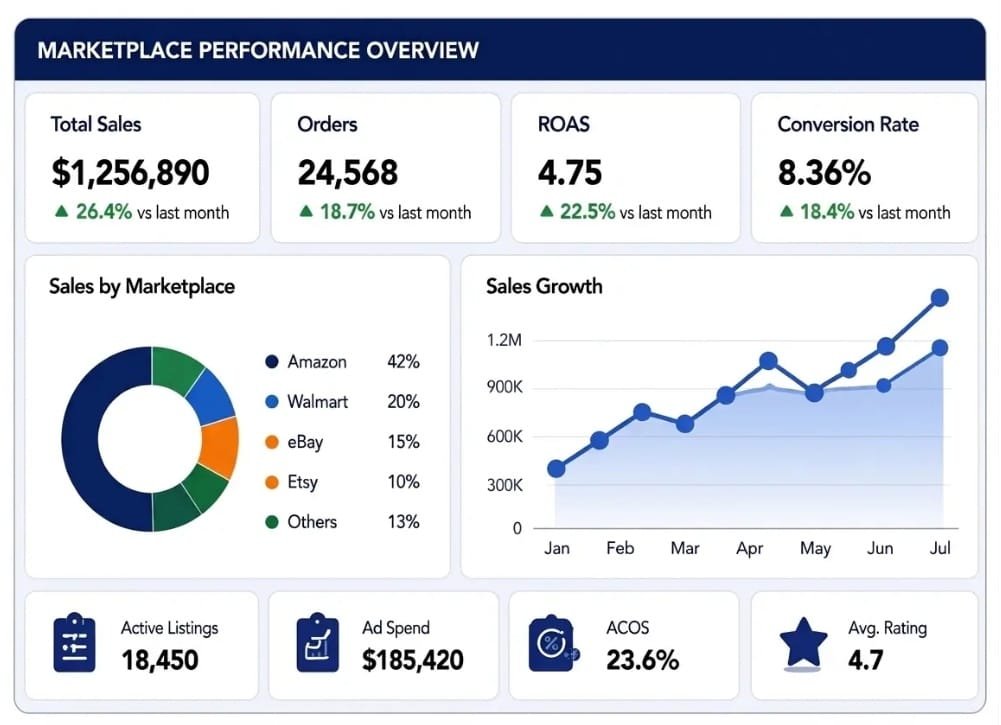Select the April peak data point
1001x725 pixels.
(769, 361)
